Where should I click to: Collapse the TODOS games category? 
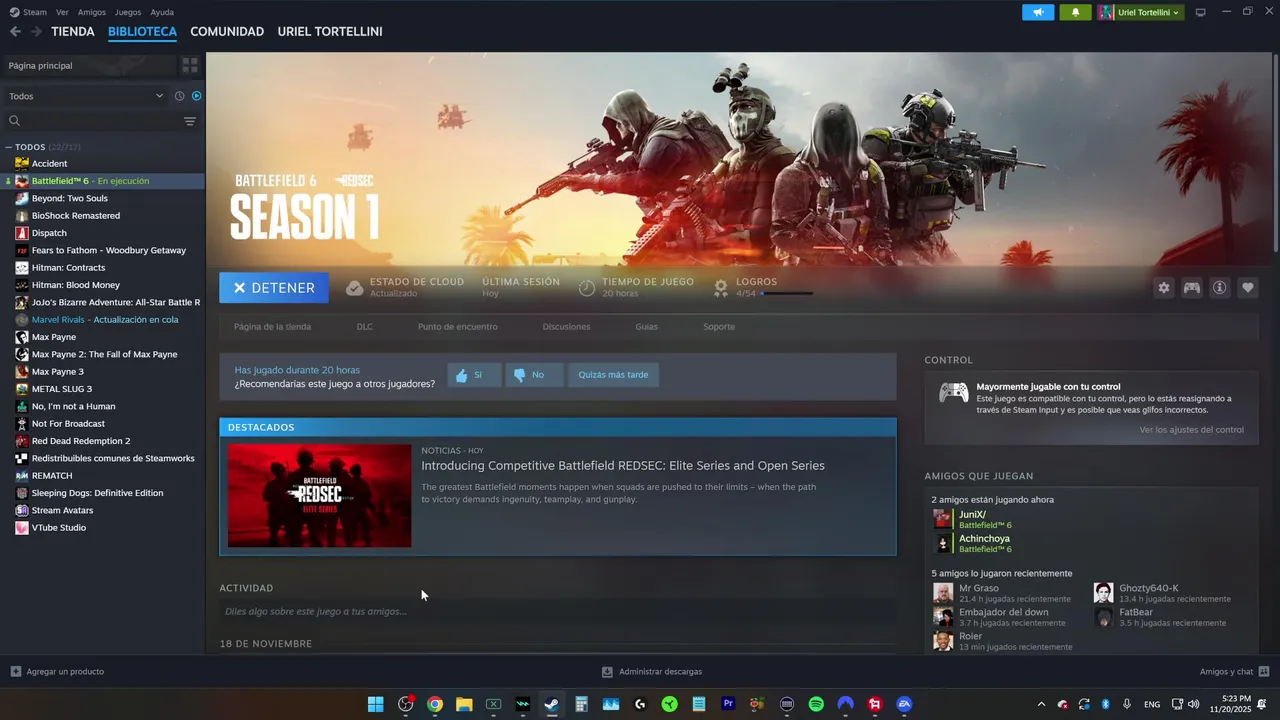pyautogui.click(x=8, y=147)
